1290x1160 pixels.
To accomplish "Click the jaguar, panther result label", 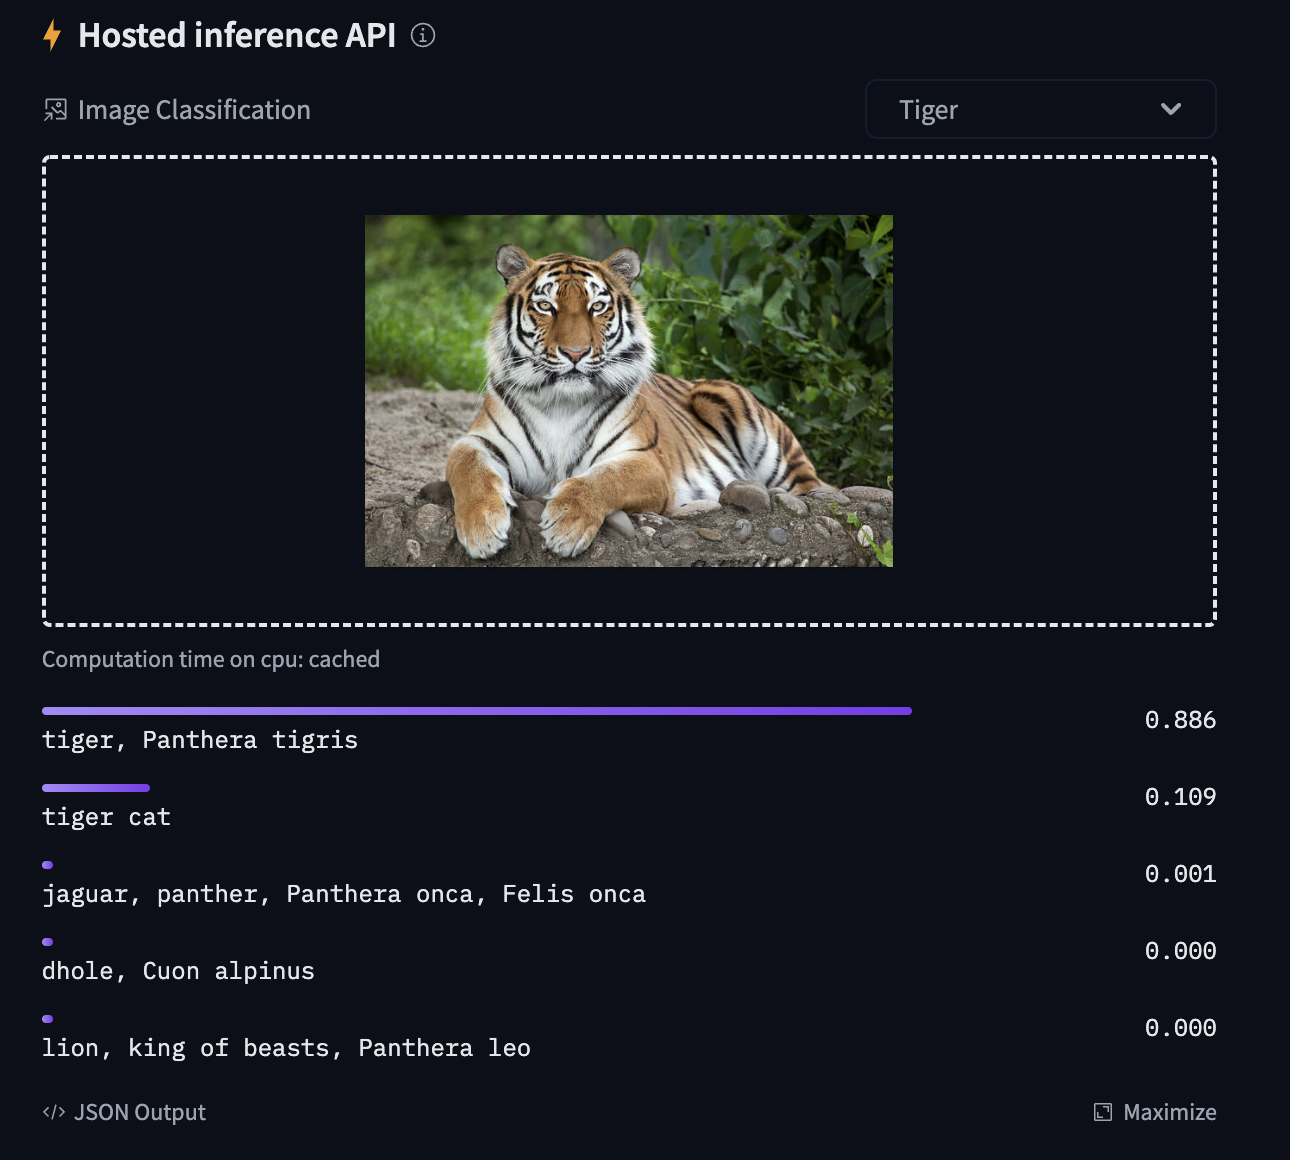I will tap(343, 893).
